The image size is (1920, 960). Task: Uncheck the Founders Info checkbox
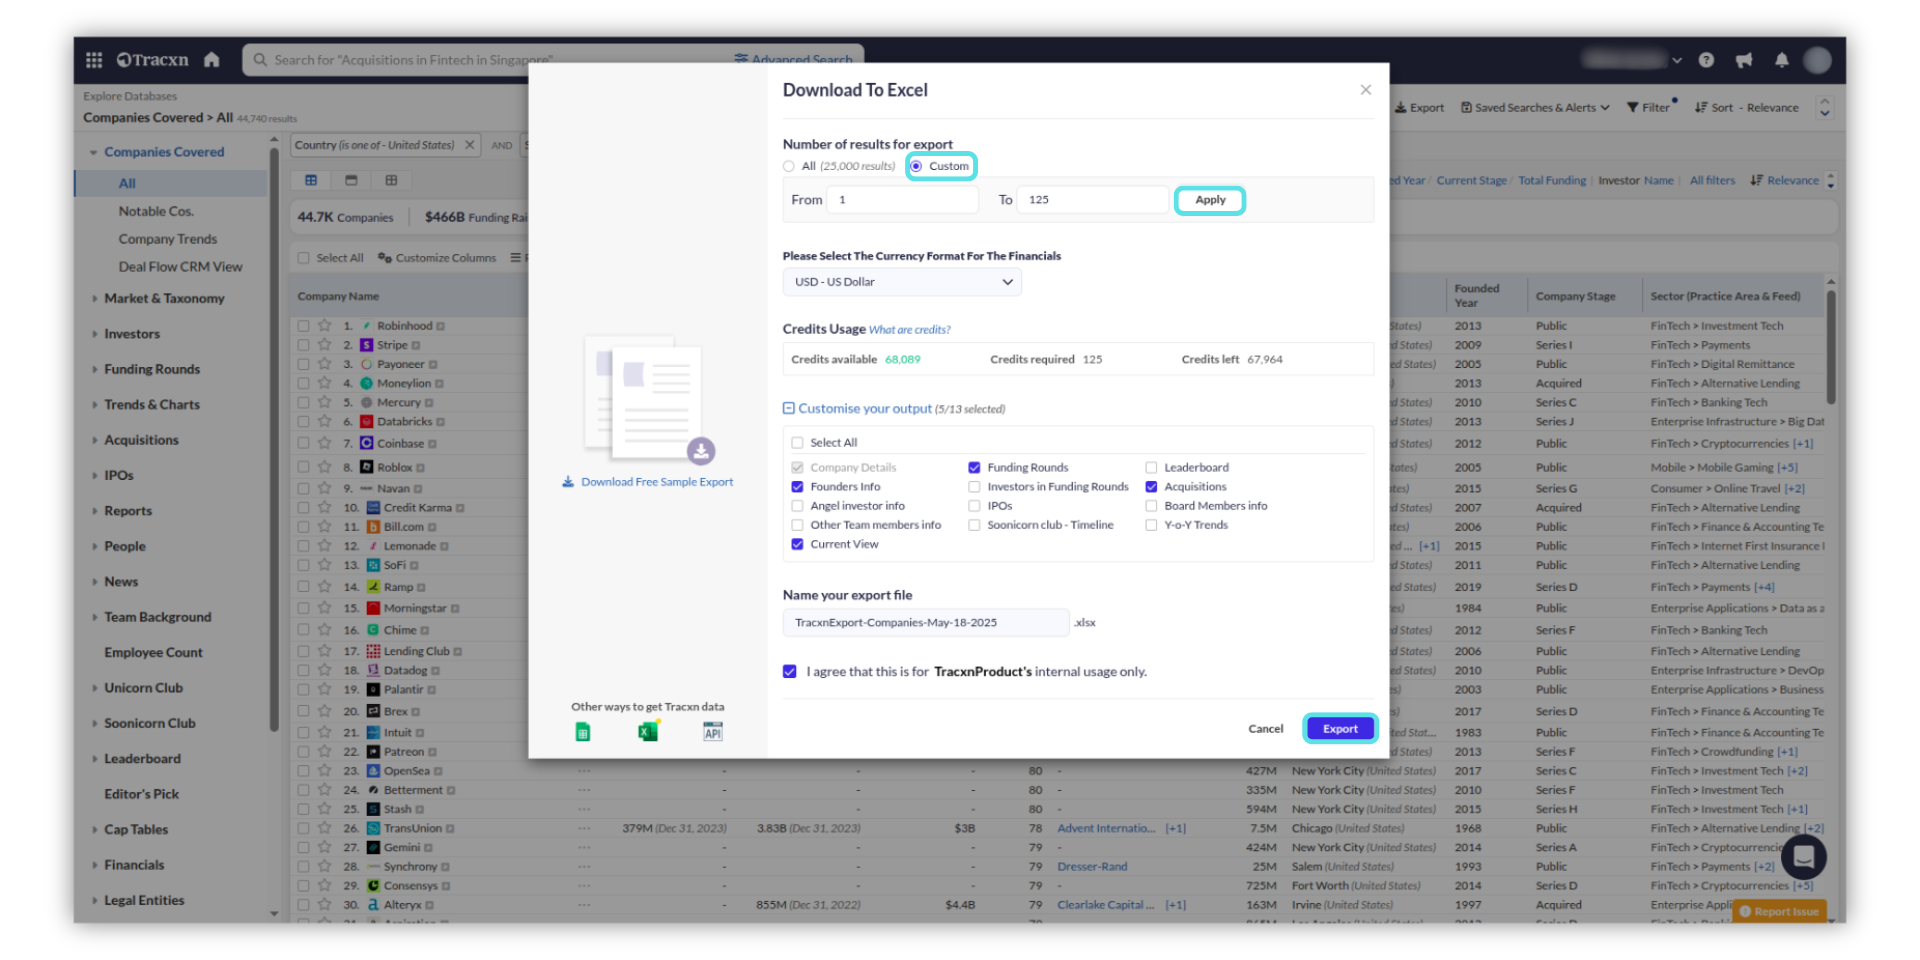coord(797,487)
